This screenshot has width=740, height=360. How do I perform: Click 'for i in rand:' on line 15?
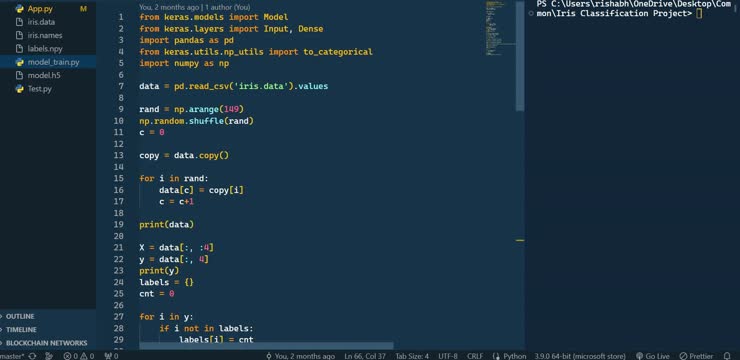tap(174, 178)
